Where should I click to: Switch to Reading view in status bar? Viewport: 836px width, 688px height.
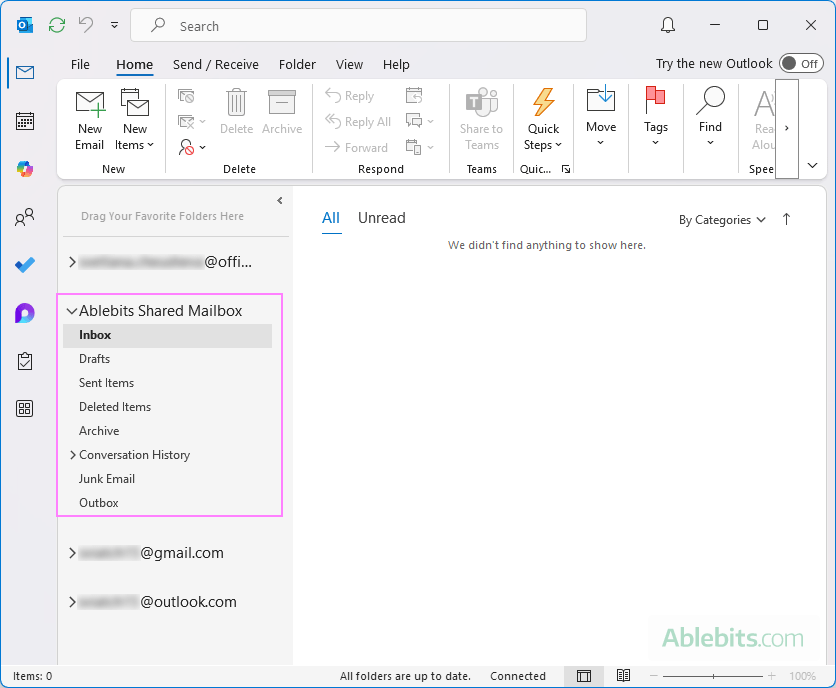point(623,676)
